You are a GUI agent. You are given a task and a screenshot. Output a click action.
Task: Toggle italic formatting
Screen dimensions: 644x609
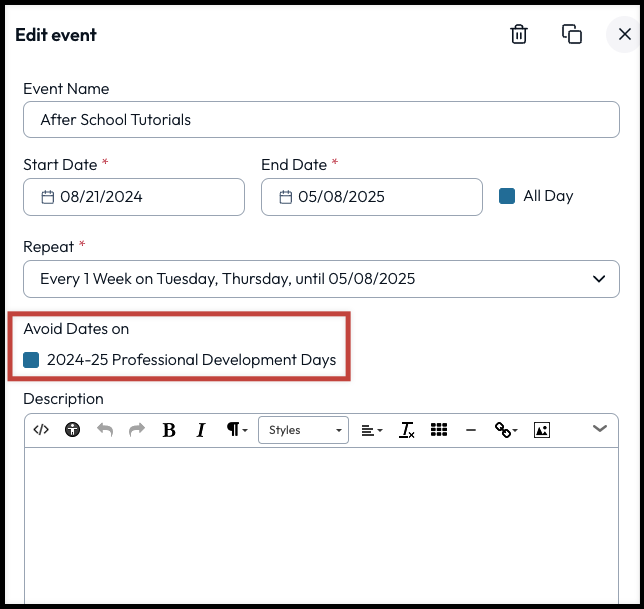point(201,430)
